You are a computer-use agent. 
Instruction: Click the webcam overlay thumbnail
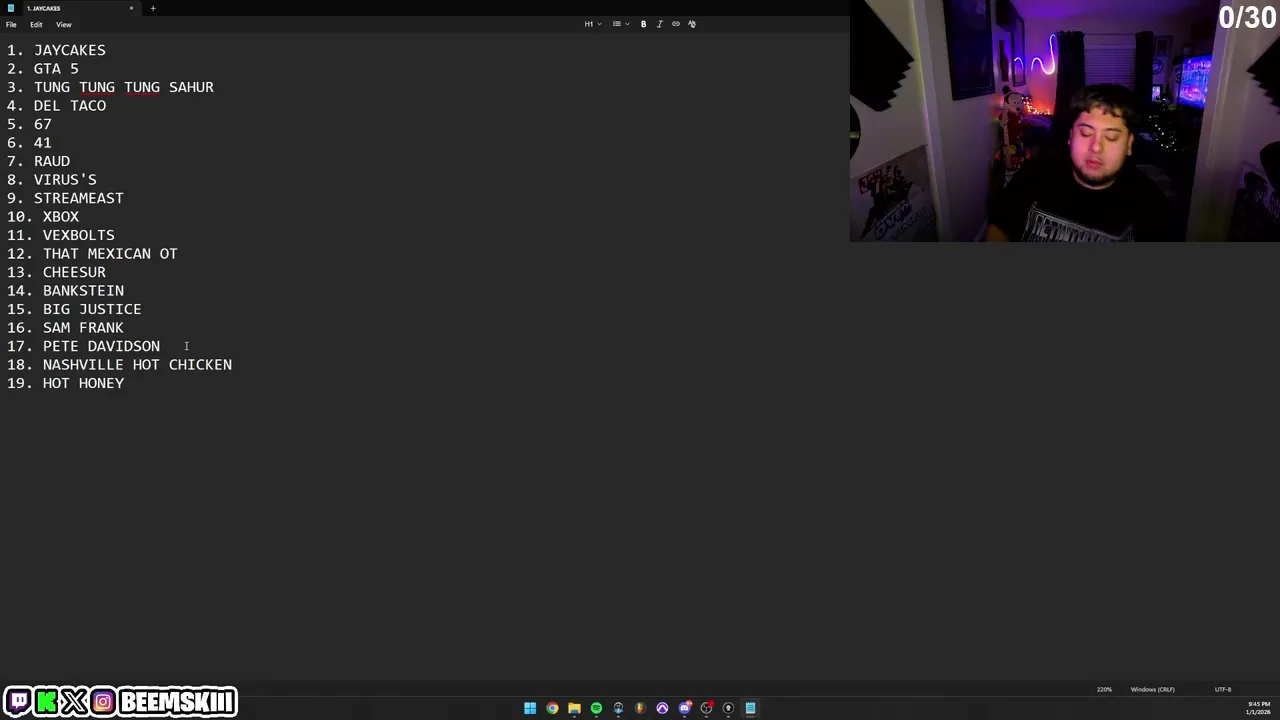tap(1065, 121)
